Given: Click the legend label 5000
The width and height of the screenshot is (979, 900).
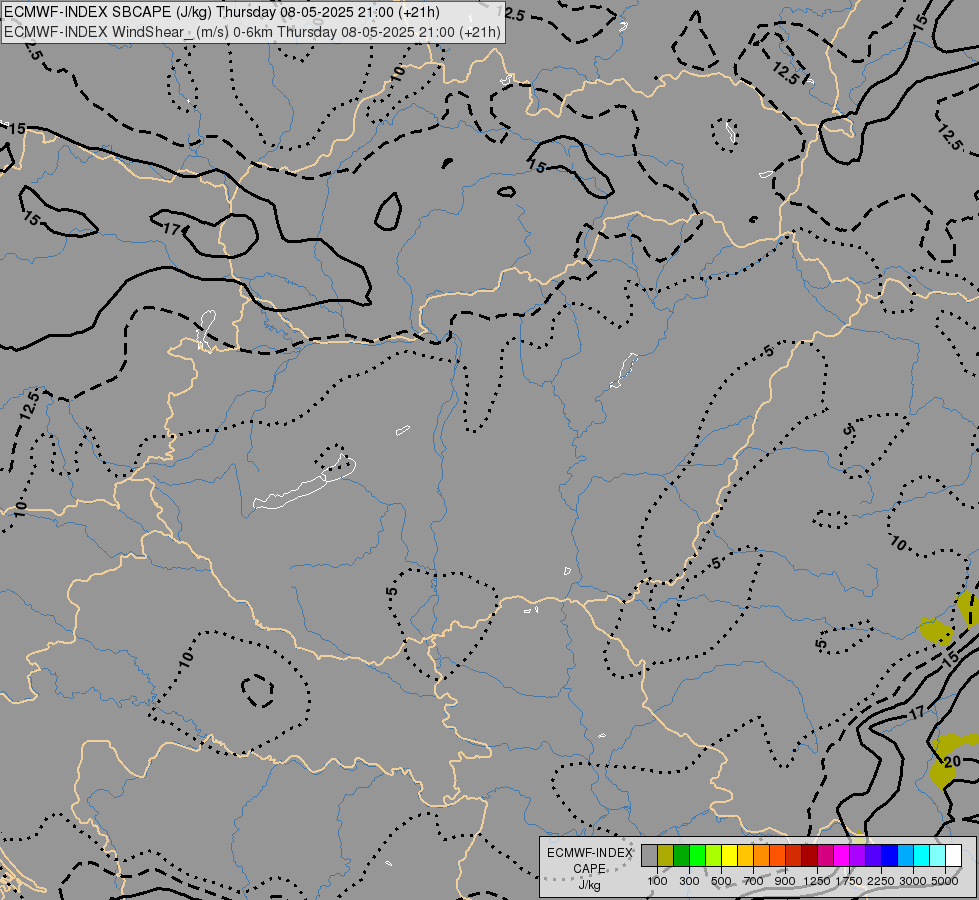Looking at the screenshot, I should [945, 881].
